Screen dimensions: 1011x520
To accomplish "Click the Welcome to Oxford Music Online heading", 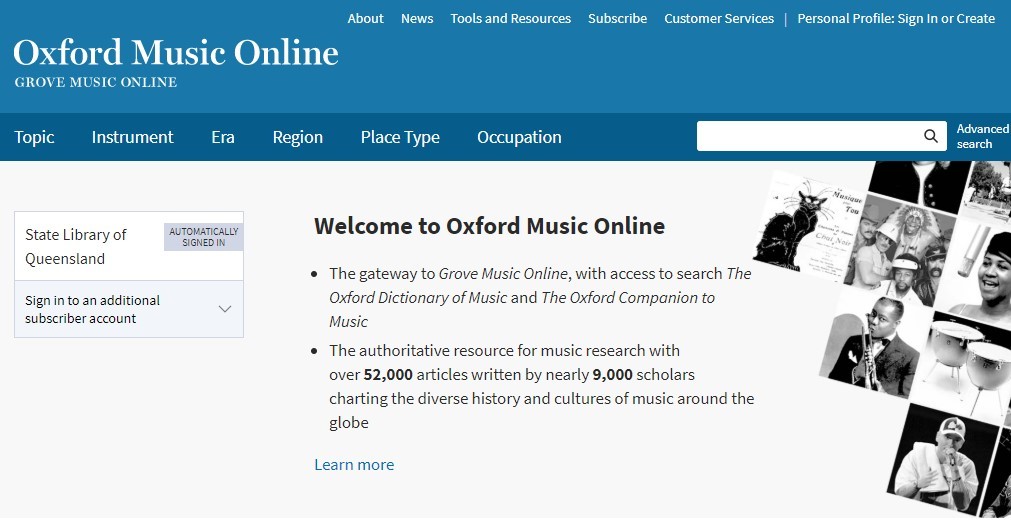I will click(489, 226).
